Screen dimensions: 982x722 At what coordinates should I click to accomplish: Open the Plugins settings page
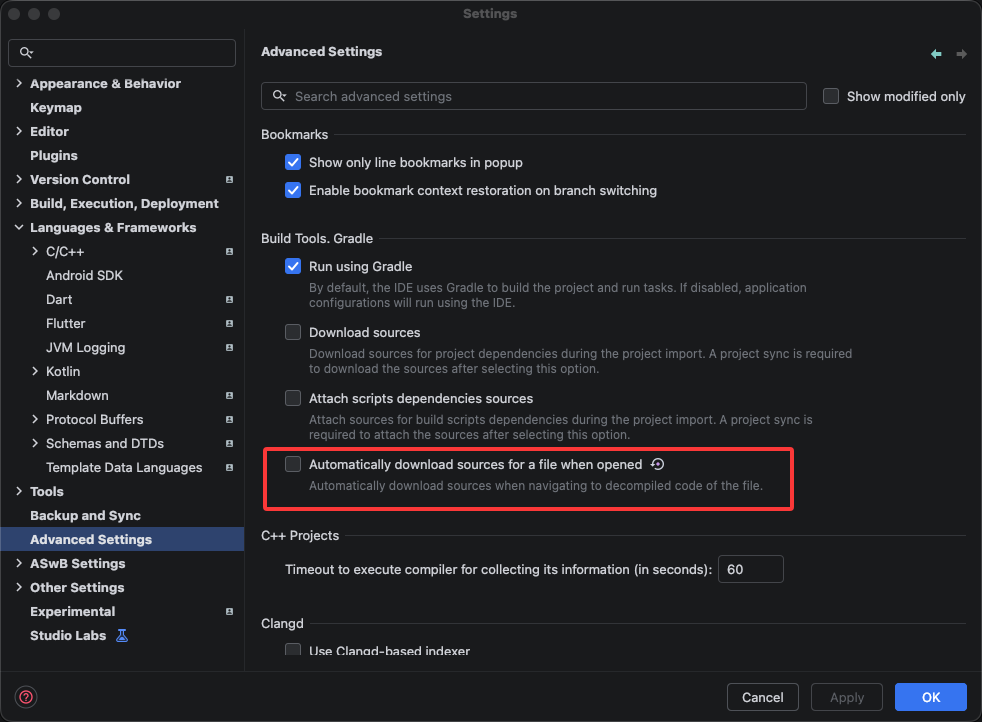coord(54,155)
